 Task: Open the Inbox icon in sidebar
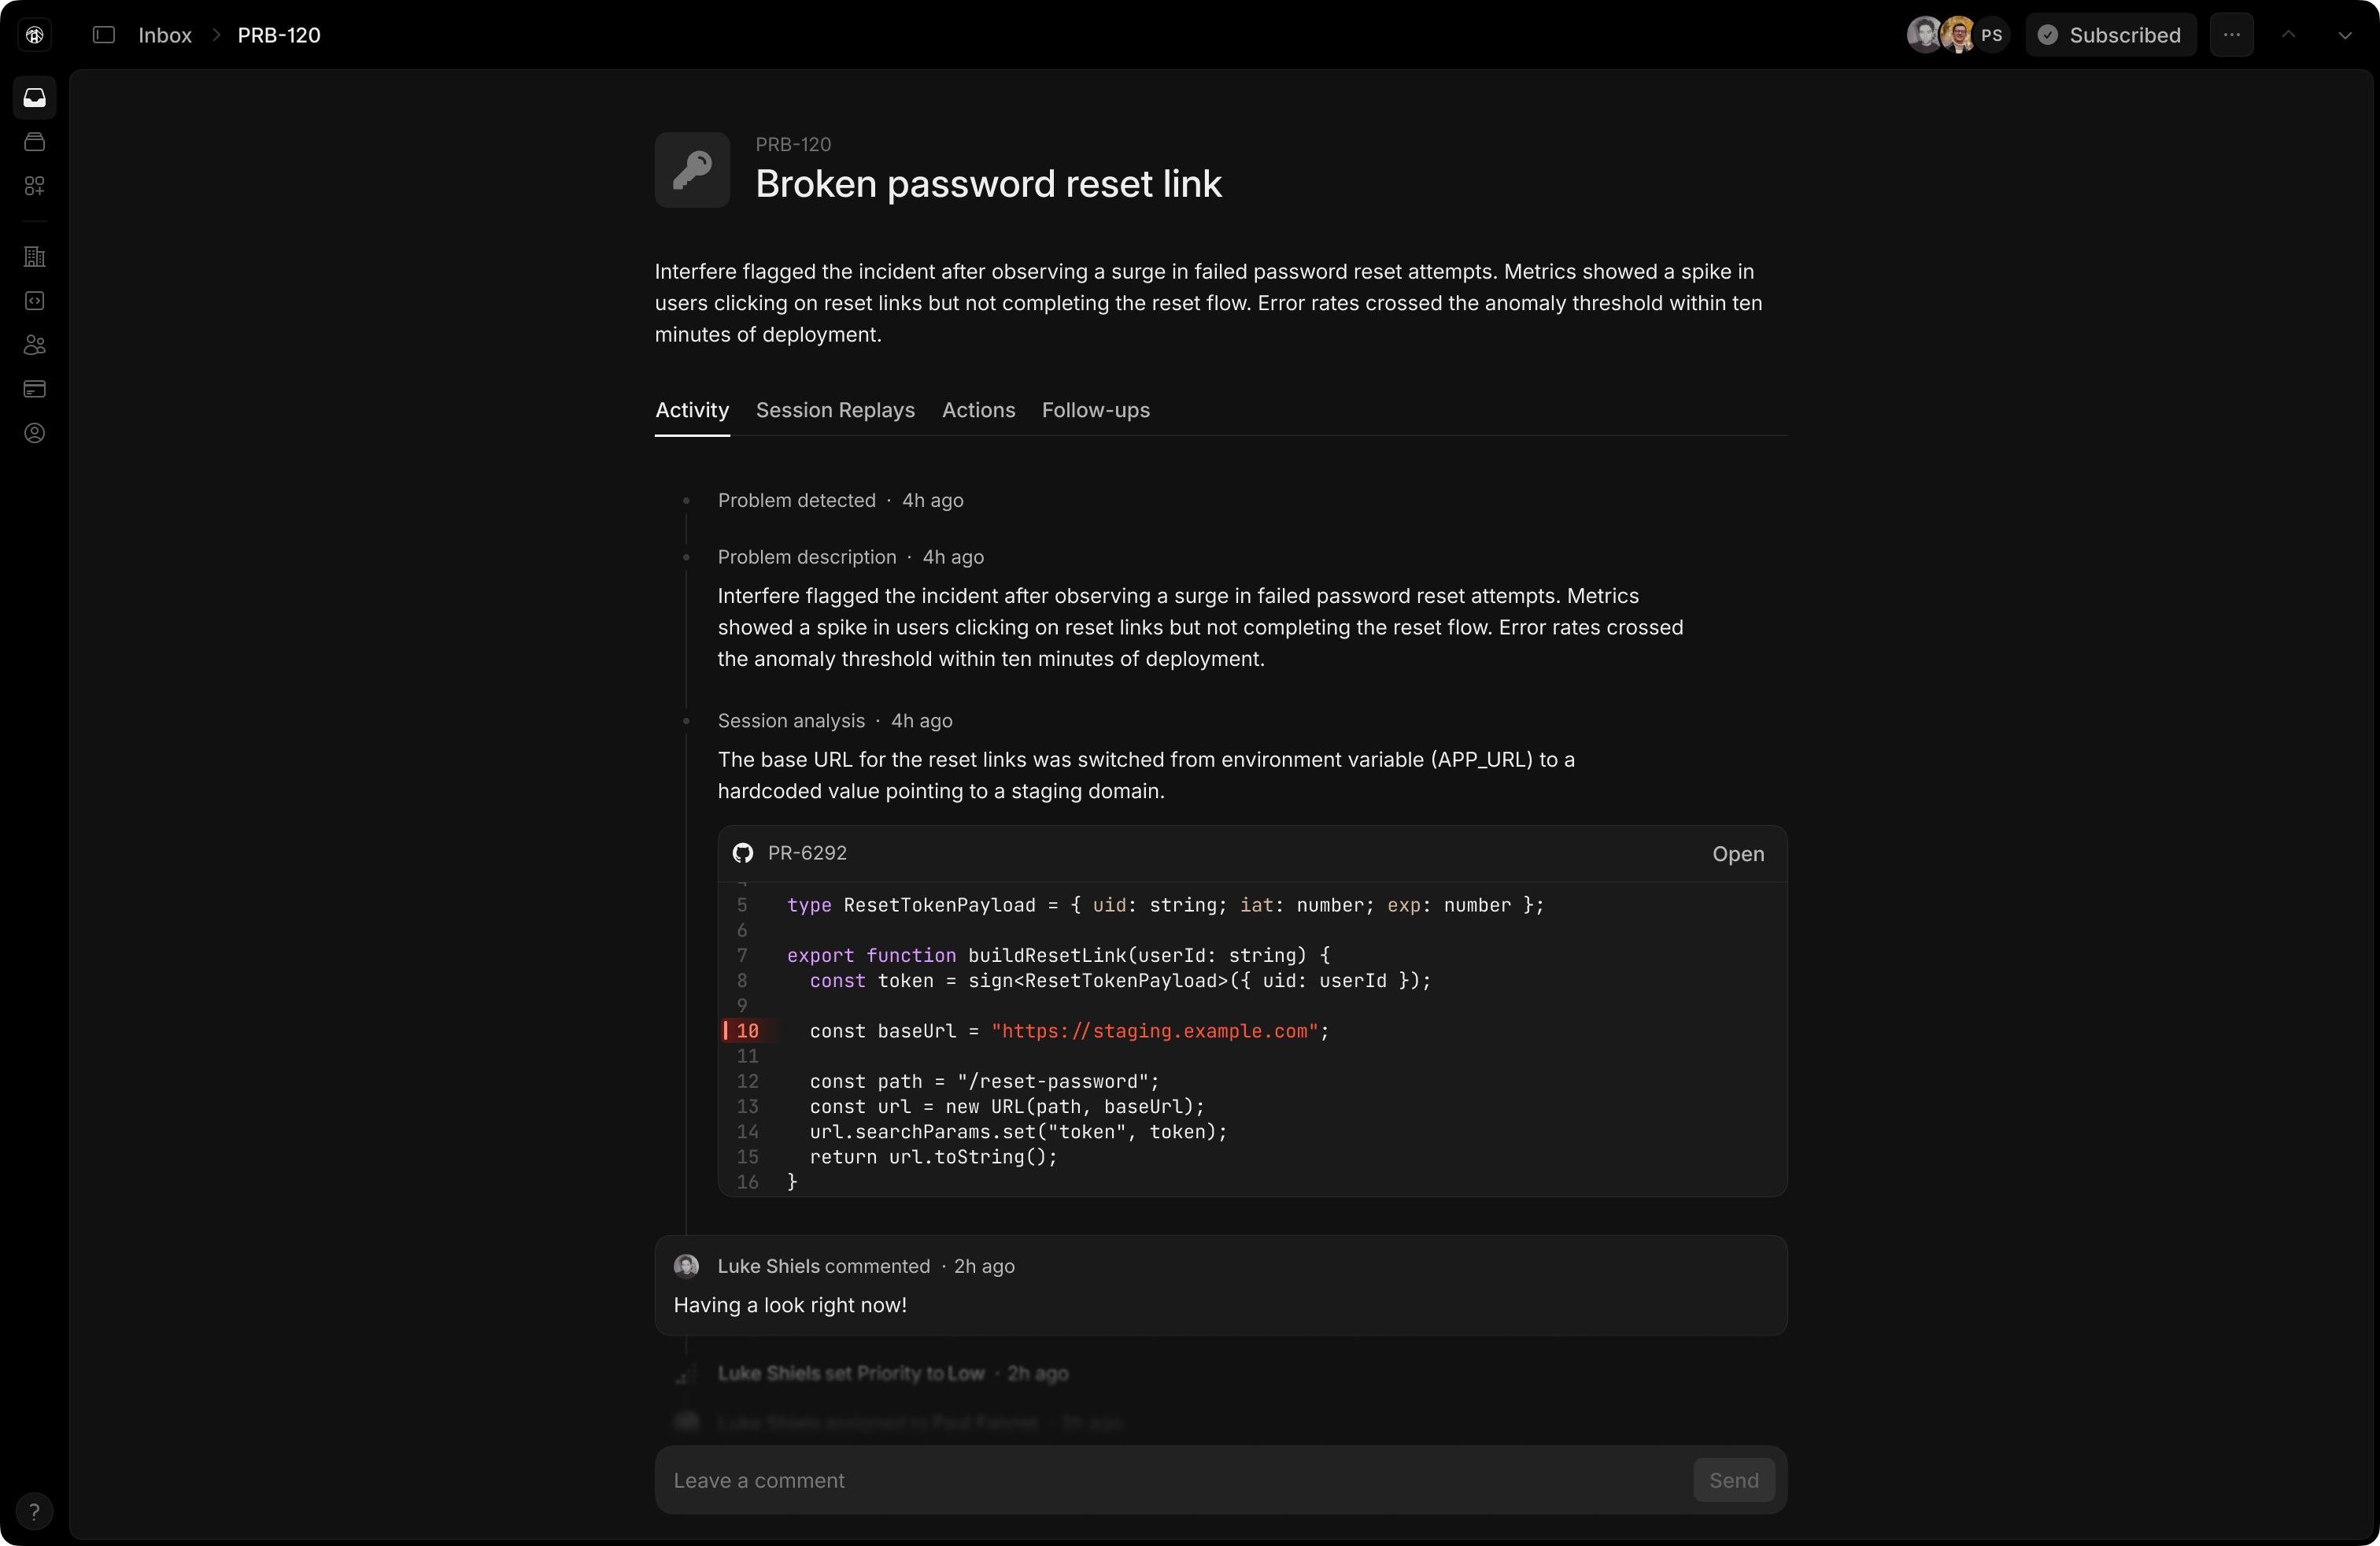pos(35,98)
